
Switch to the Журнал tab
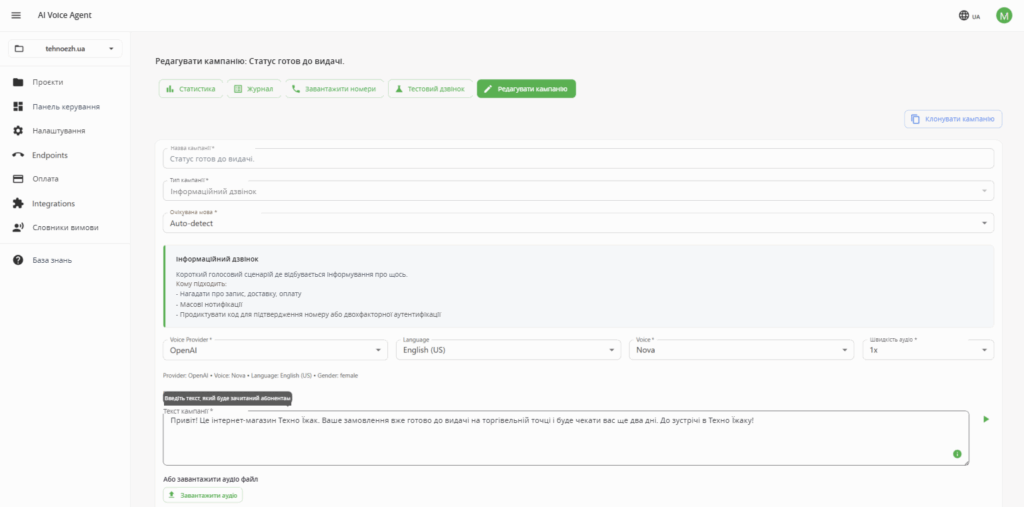(x=254, y=89)
